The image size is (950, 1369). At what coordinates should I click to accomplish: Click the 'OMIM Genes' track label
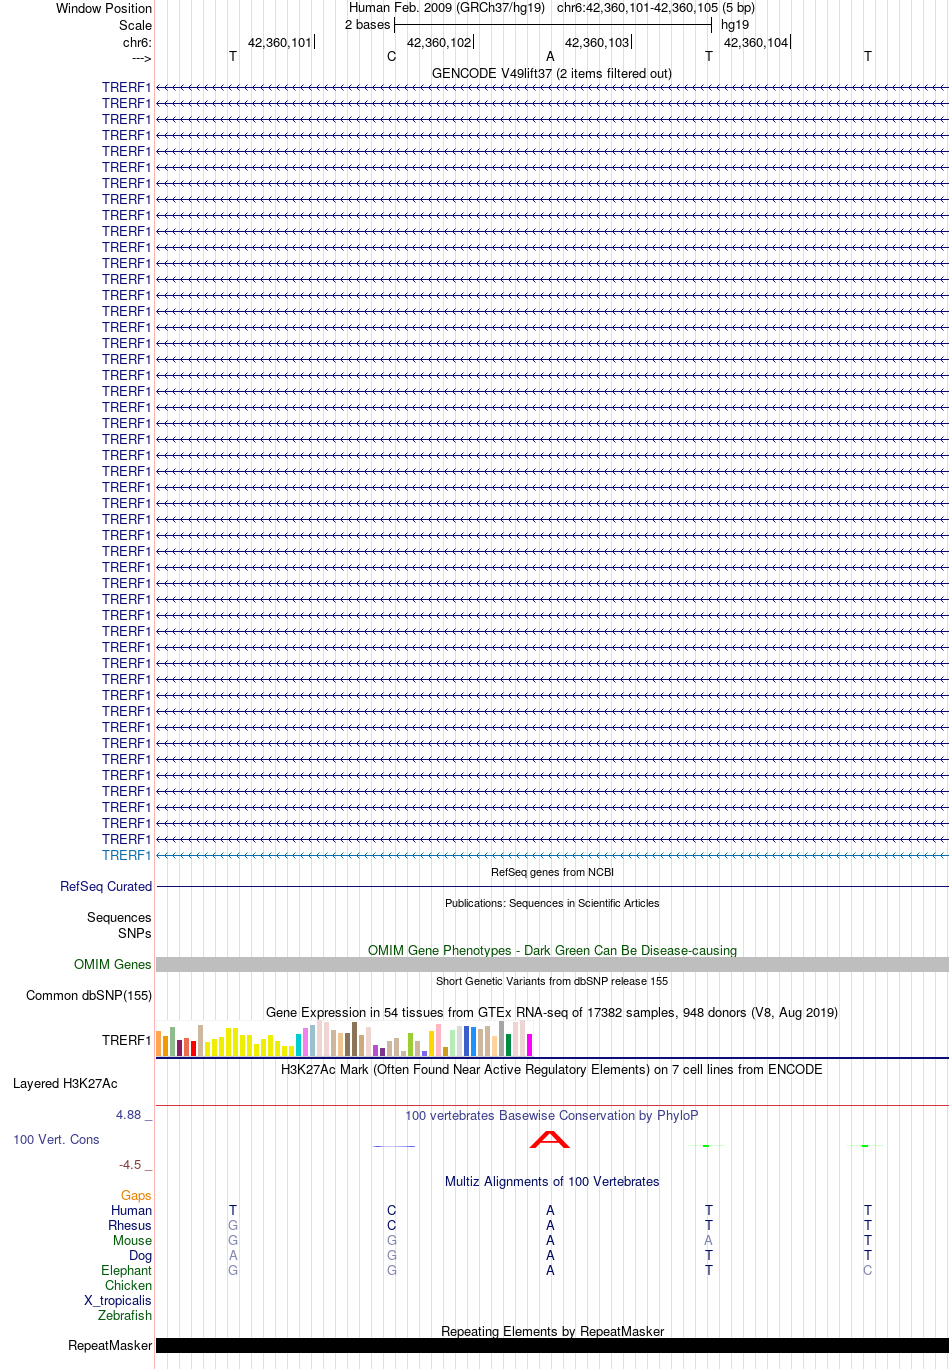coord(113,964)
